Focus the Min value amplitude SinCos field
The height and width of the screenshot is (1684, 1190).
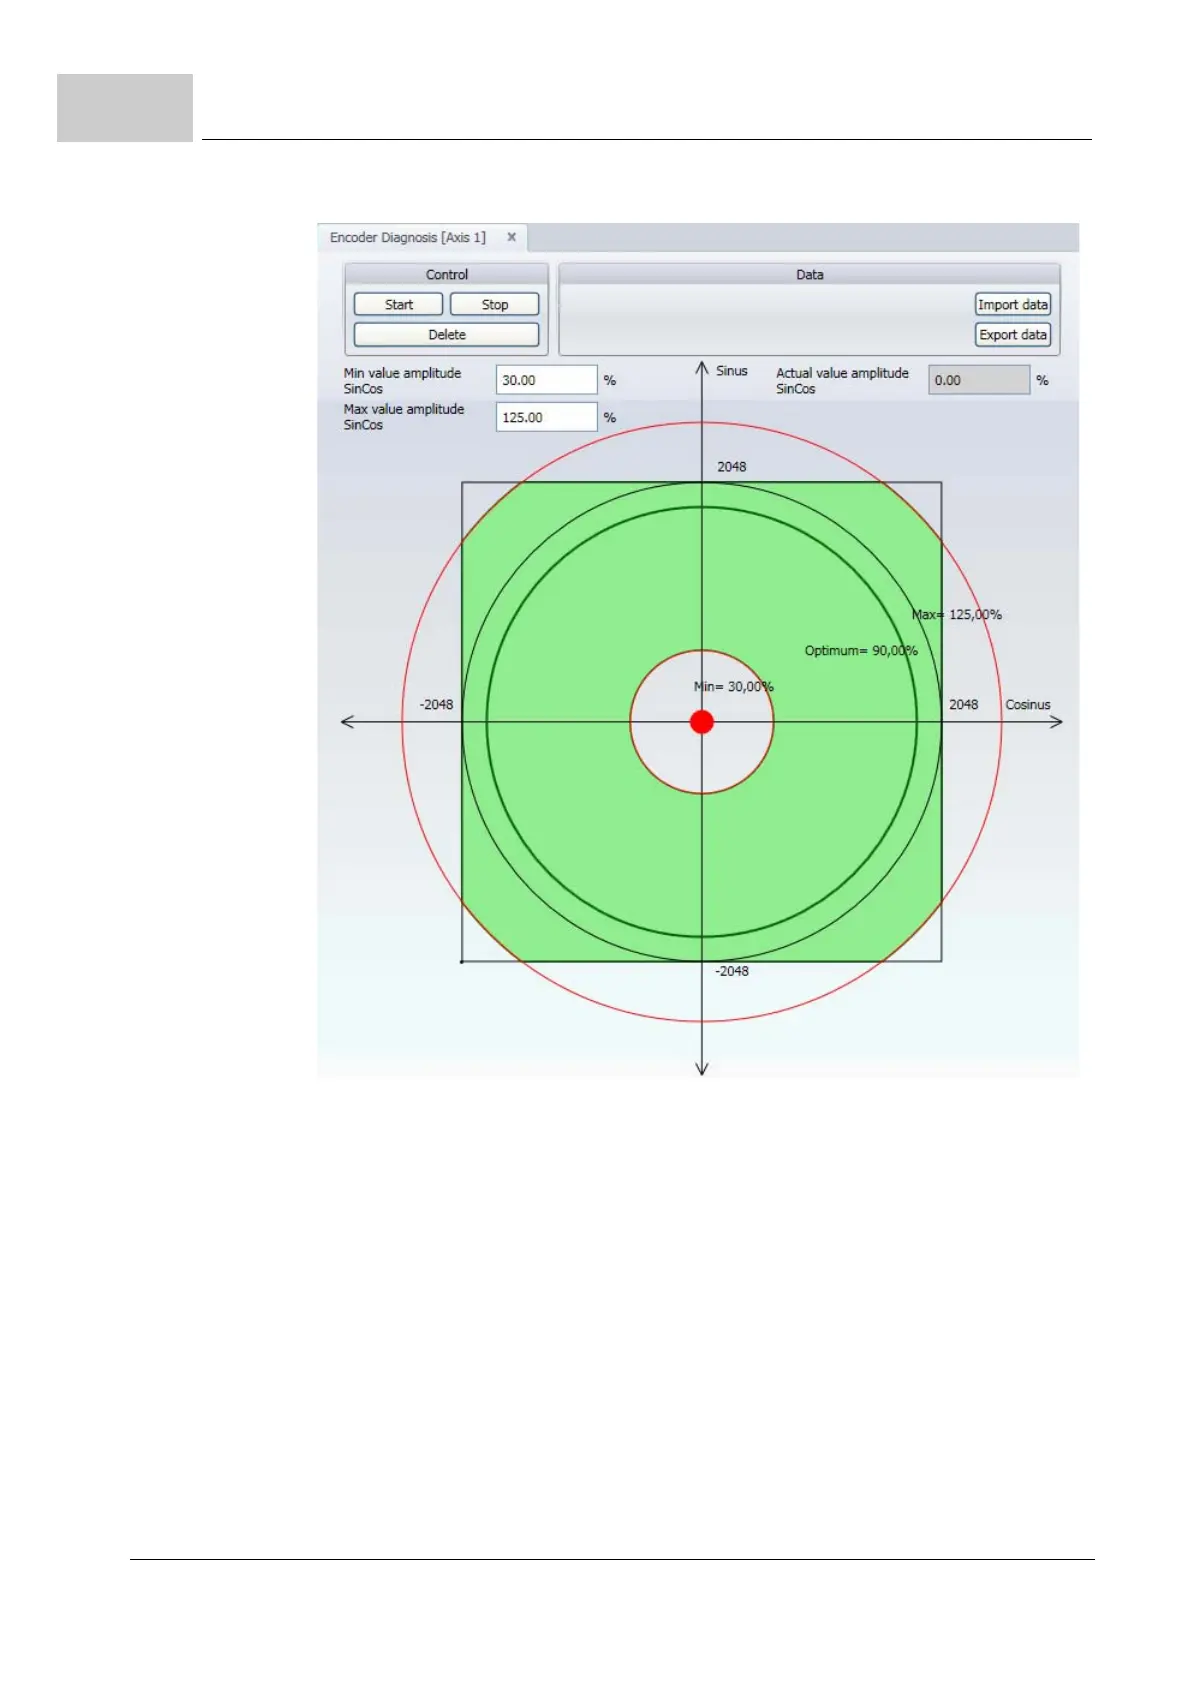click(x=546, y=380)
